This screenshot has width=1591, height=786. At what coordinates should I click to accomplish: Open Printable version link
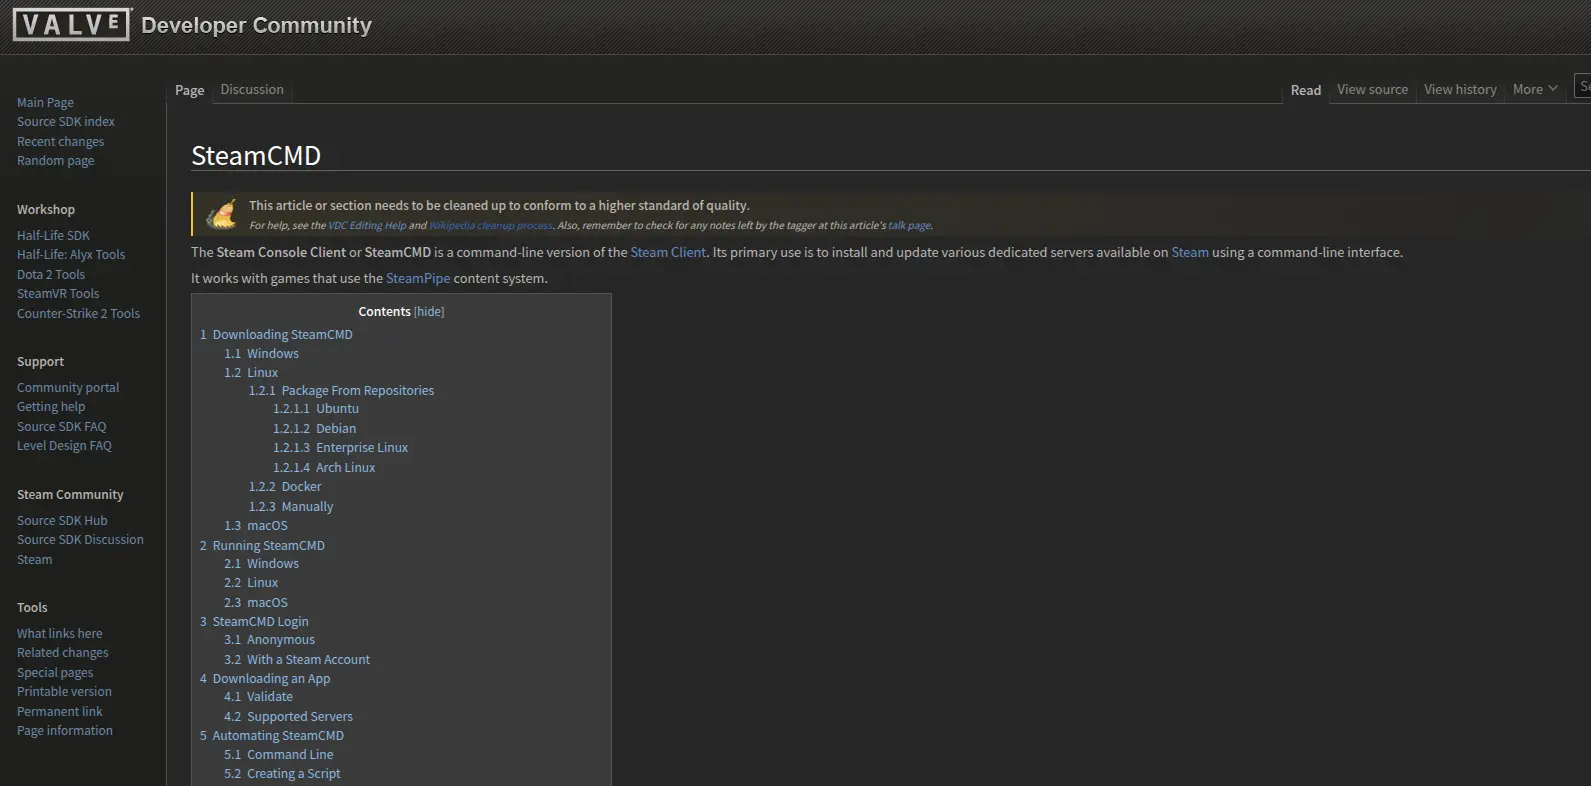(64, 691)
